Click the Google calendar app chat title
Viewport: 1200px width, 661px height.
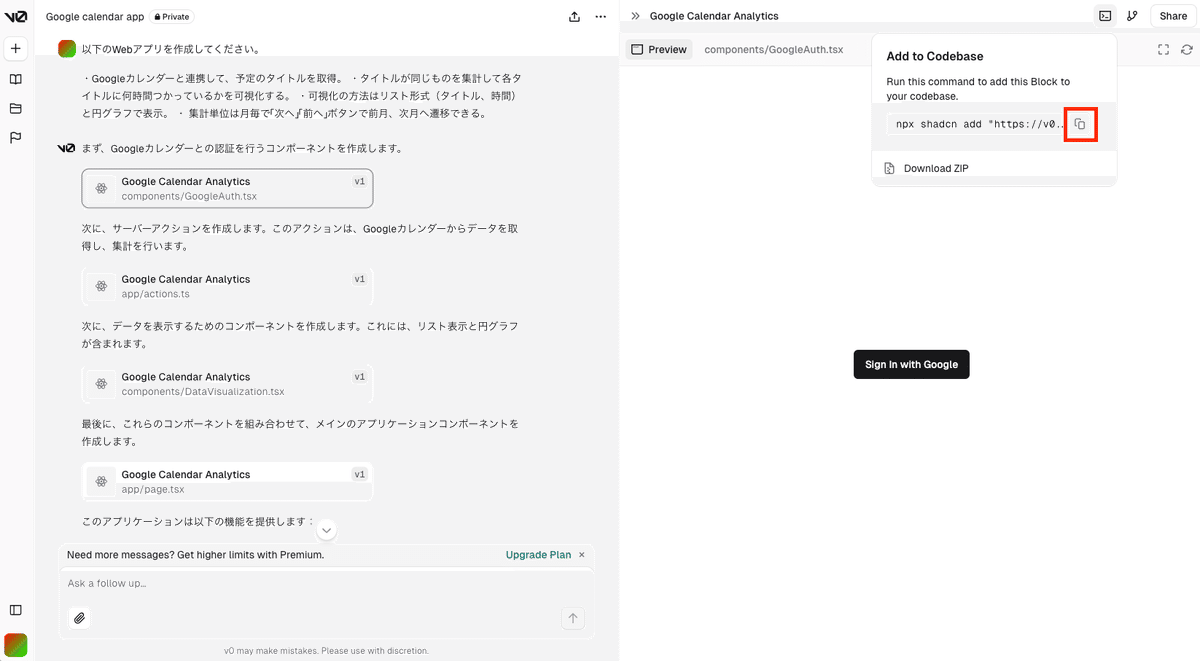95,17
